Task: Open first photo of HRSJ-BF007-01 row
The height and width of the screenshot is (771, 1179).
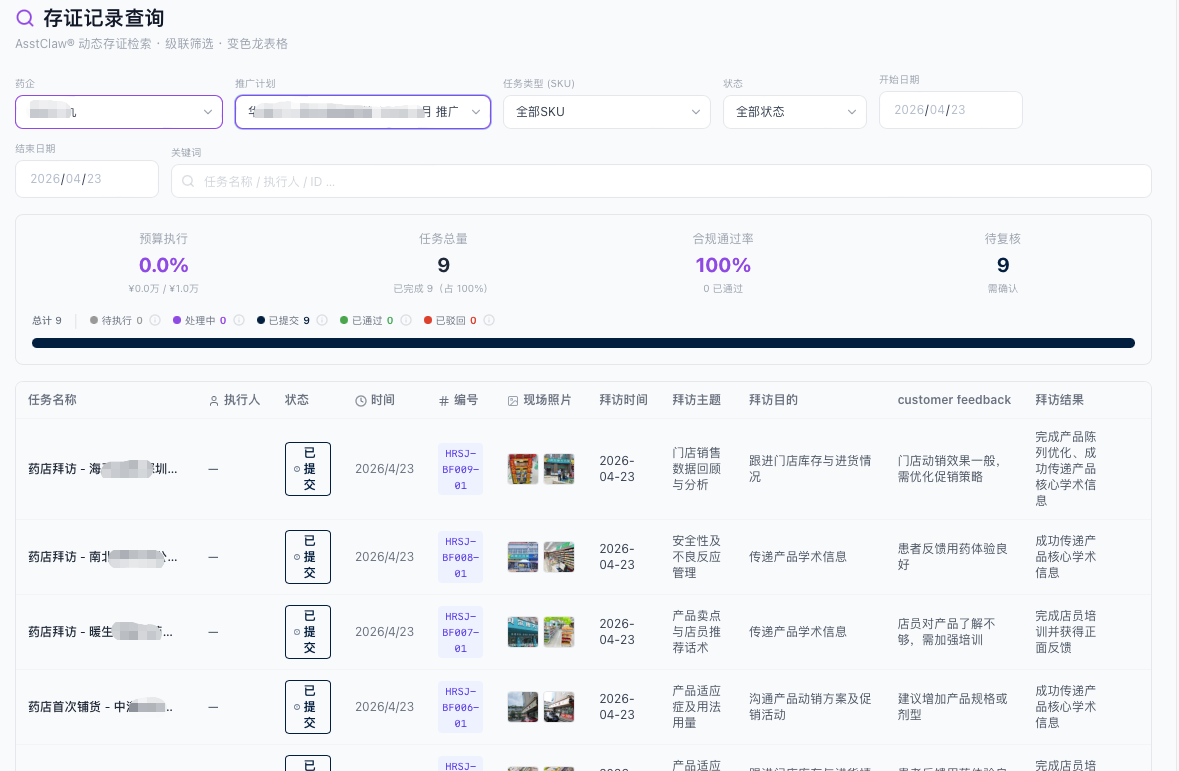Action: (x=523, y=632)
